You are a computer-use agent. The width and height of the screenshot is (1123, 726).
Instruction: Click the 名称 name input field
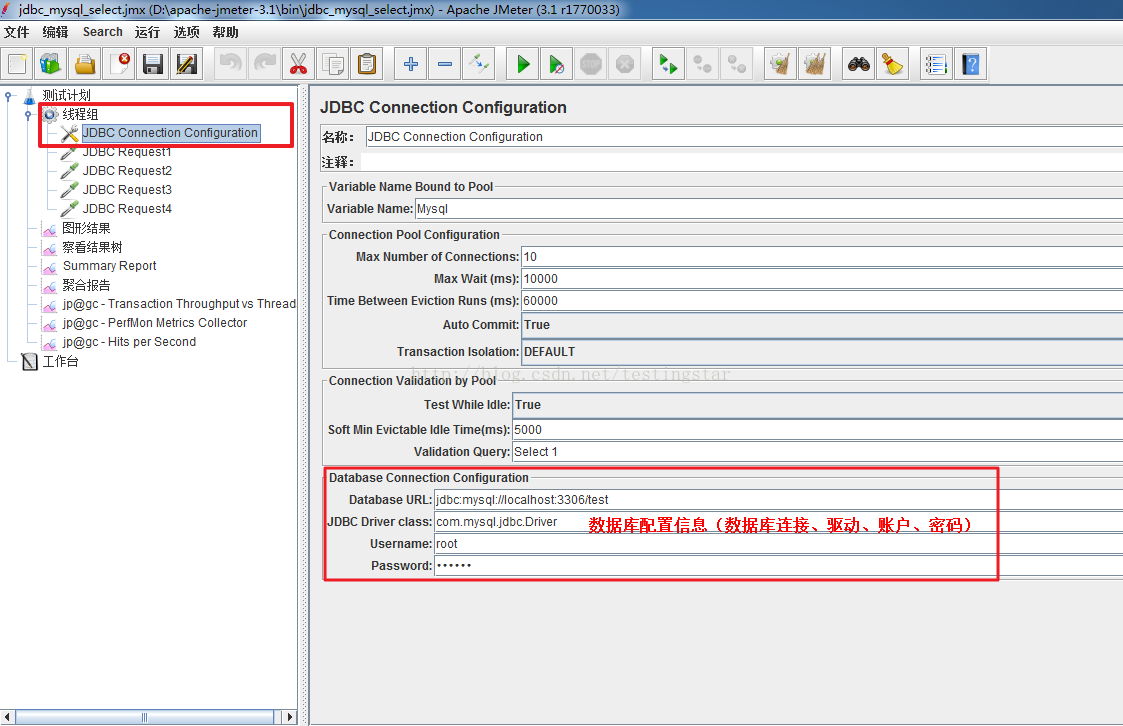[x=744, y=137]
